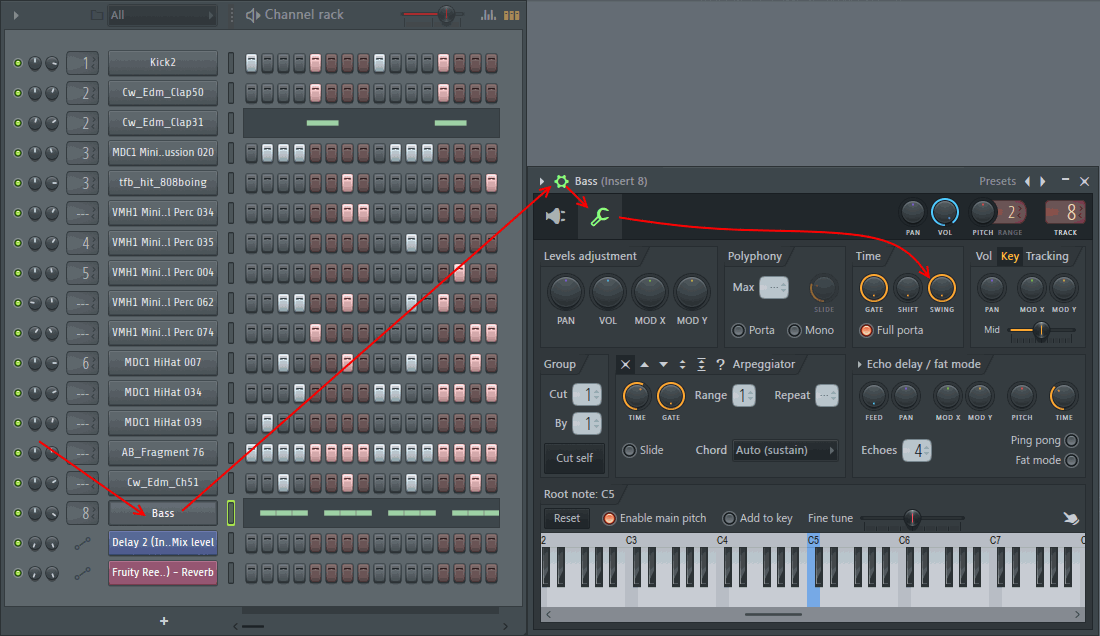Image resolution: width=1100 pixels, height=636 pixels.
Task: Select the arpeggiator up arrow direction
Action: [644, 365]
